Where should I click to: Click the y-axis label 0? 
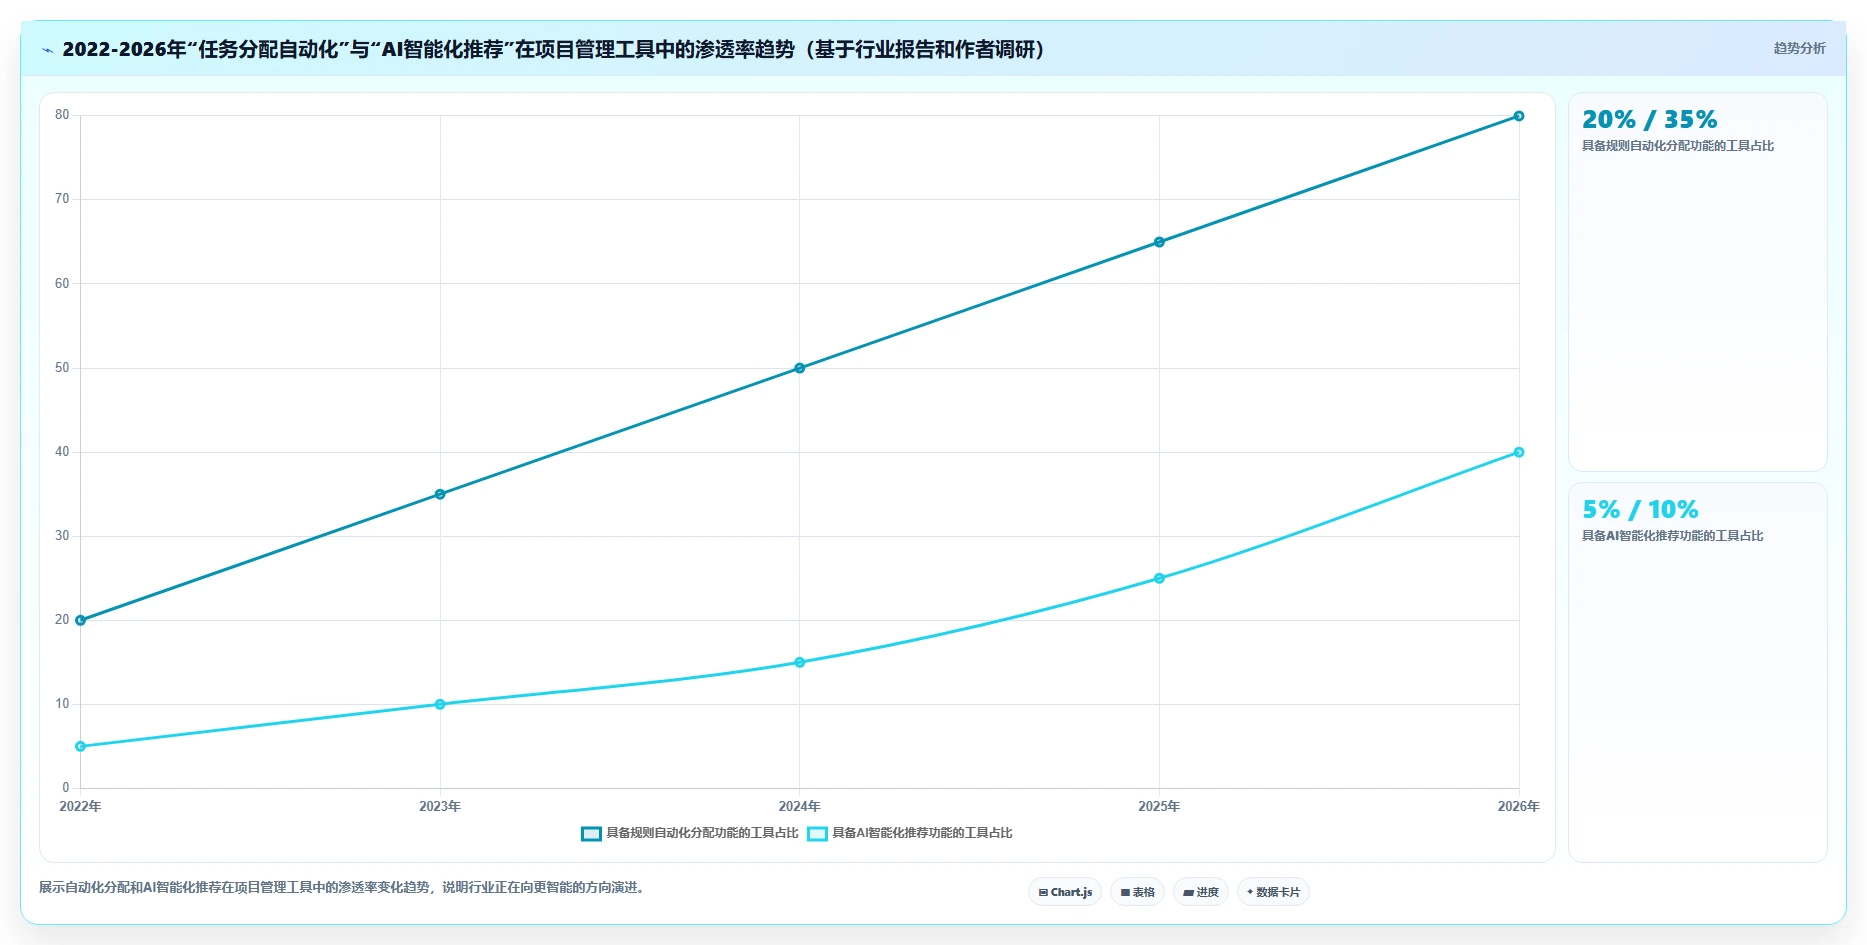click(66, 788)
